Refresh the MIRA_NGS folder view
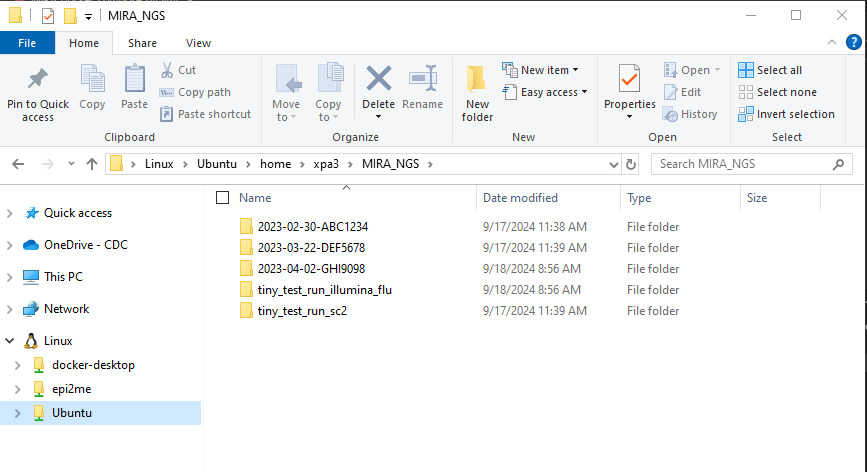 pos(630,164)
